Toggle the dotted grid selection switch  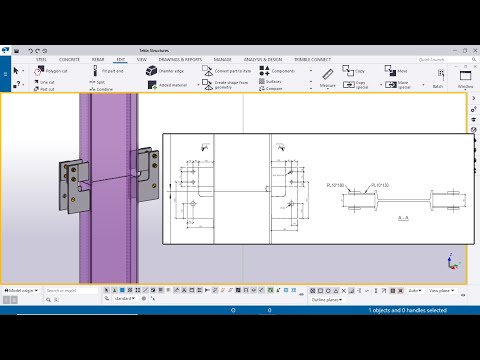pyautogui.click(x=138, y=290)
